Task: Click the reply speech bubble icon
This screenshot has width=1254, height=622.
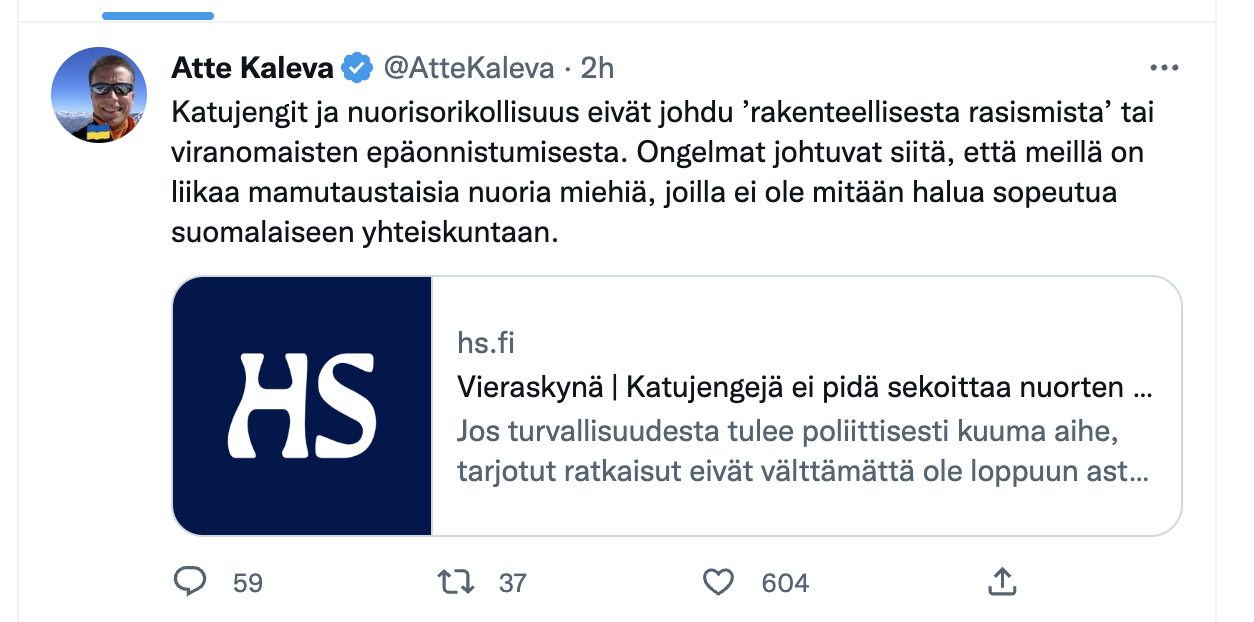Action: (190, 581)
